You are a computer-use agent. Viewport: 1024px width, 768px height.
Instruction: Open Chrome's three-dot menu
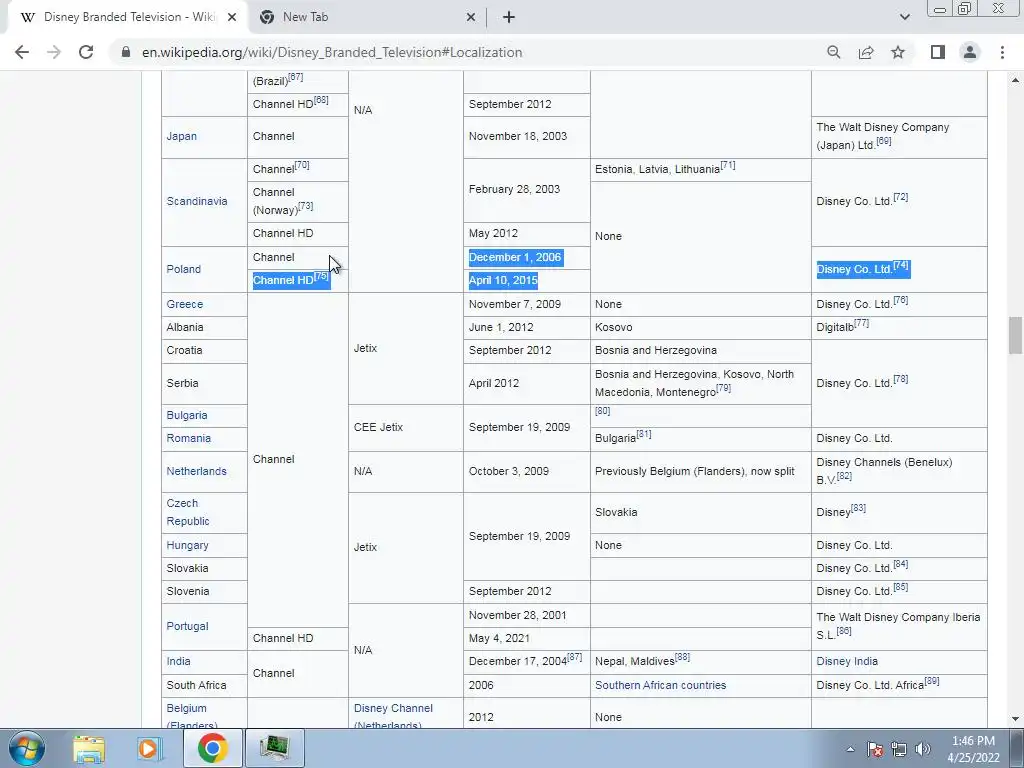pyautogui.click(x=1002, y=52)
